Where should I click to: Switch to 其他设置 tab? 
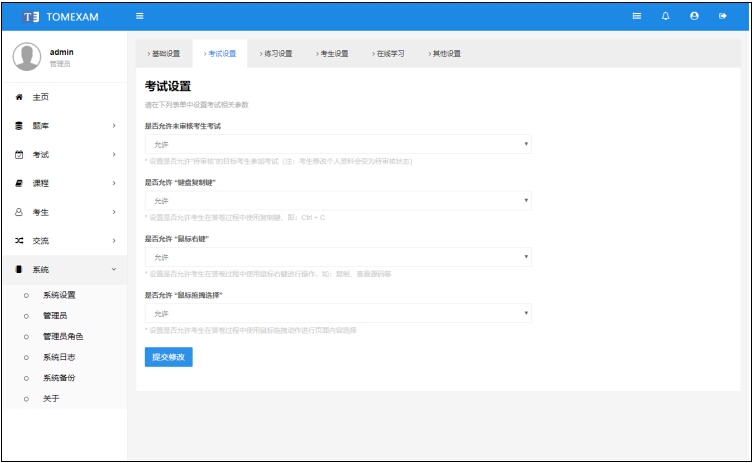[444, 53]
